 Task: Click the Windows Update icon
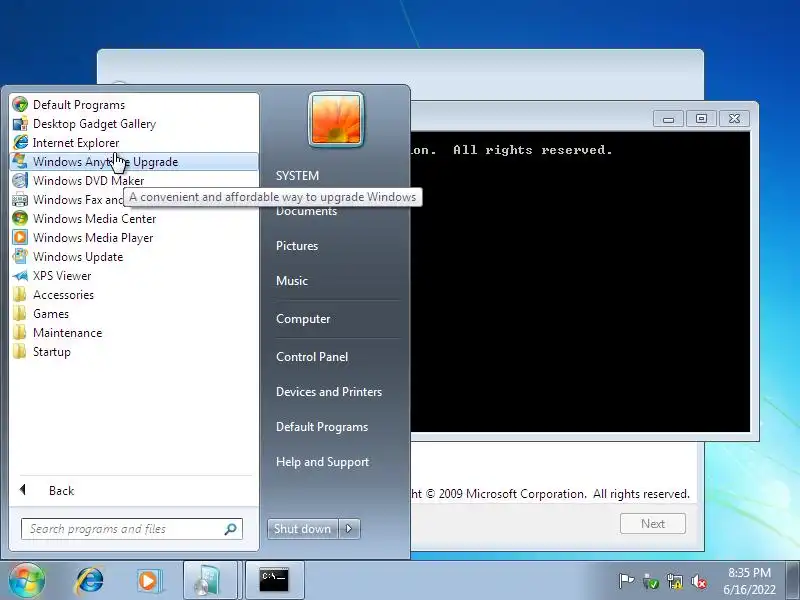click(20, 257)
